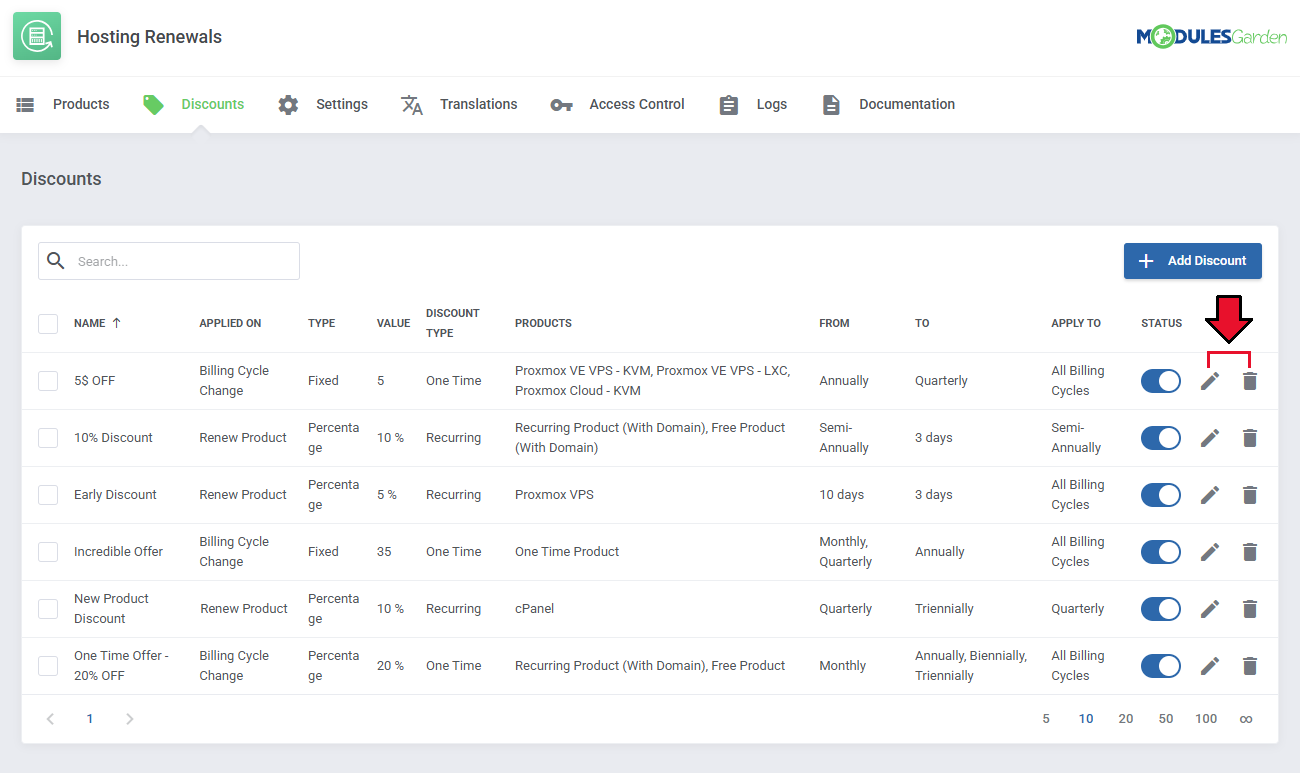Open the Settings tab
This screenshot has width=1300, height=773.
(323, 104)
